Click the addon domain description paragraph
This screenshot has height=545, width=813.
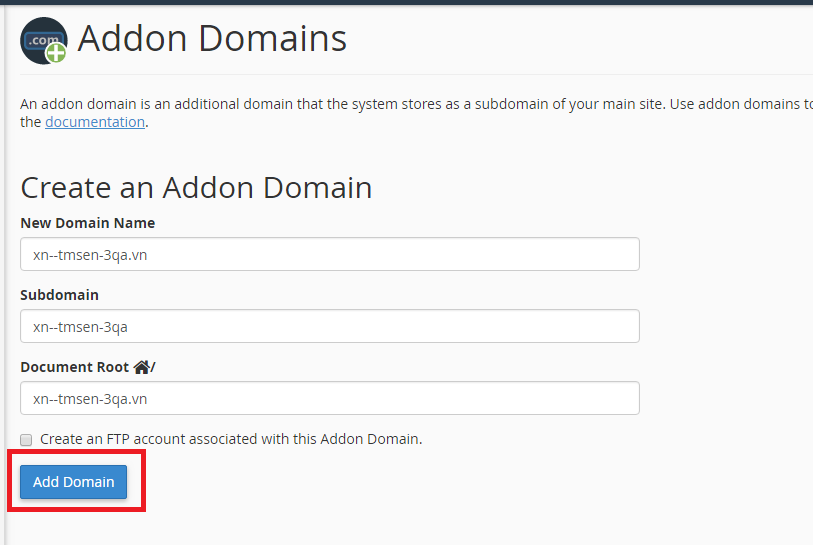[x=416, y=113]
